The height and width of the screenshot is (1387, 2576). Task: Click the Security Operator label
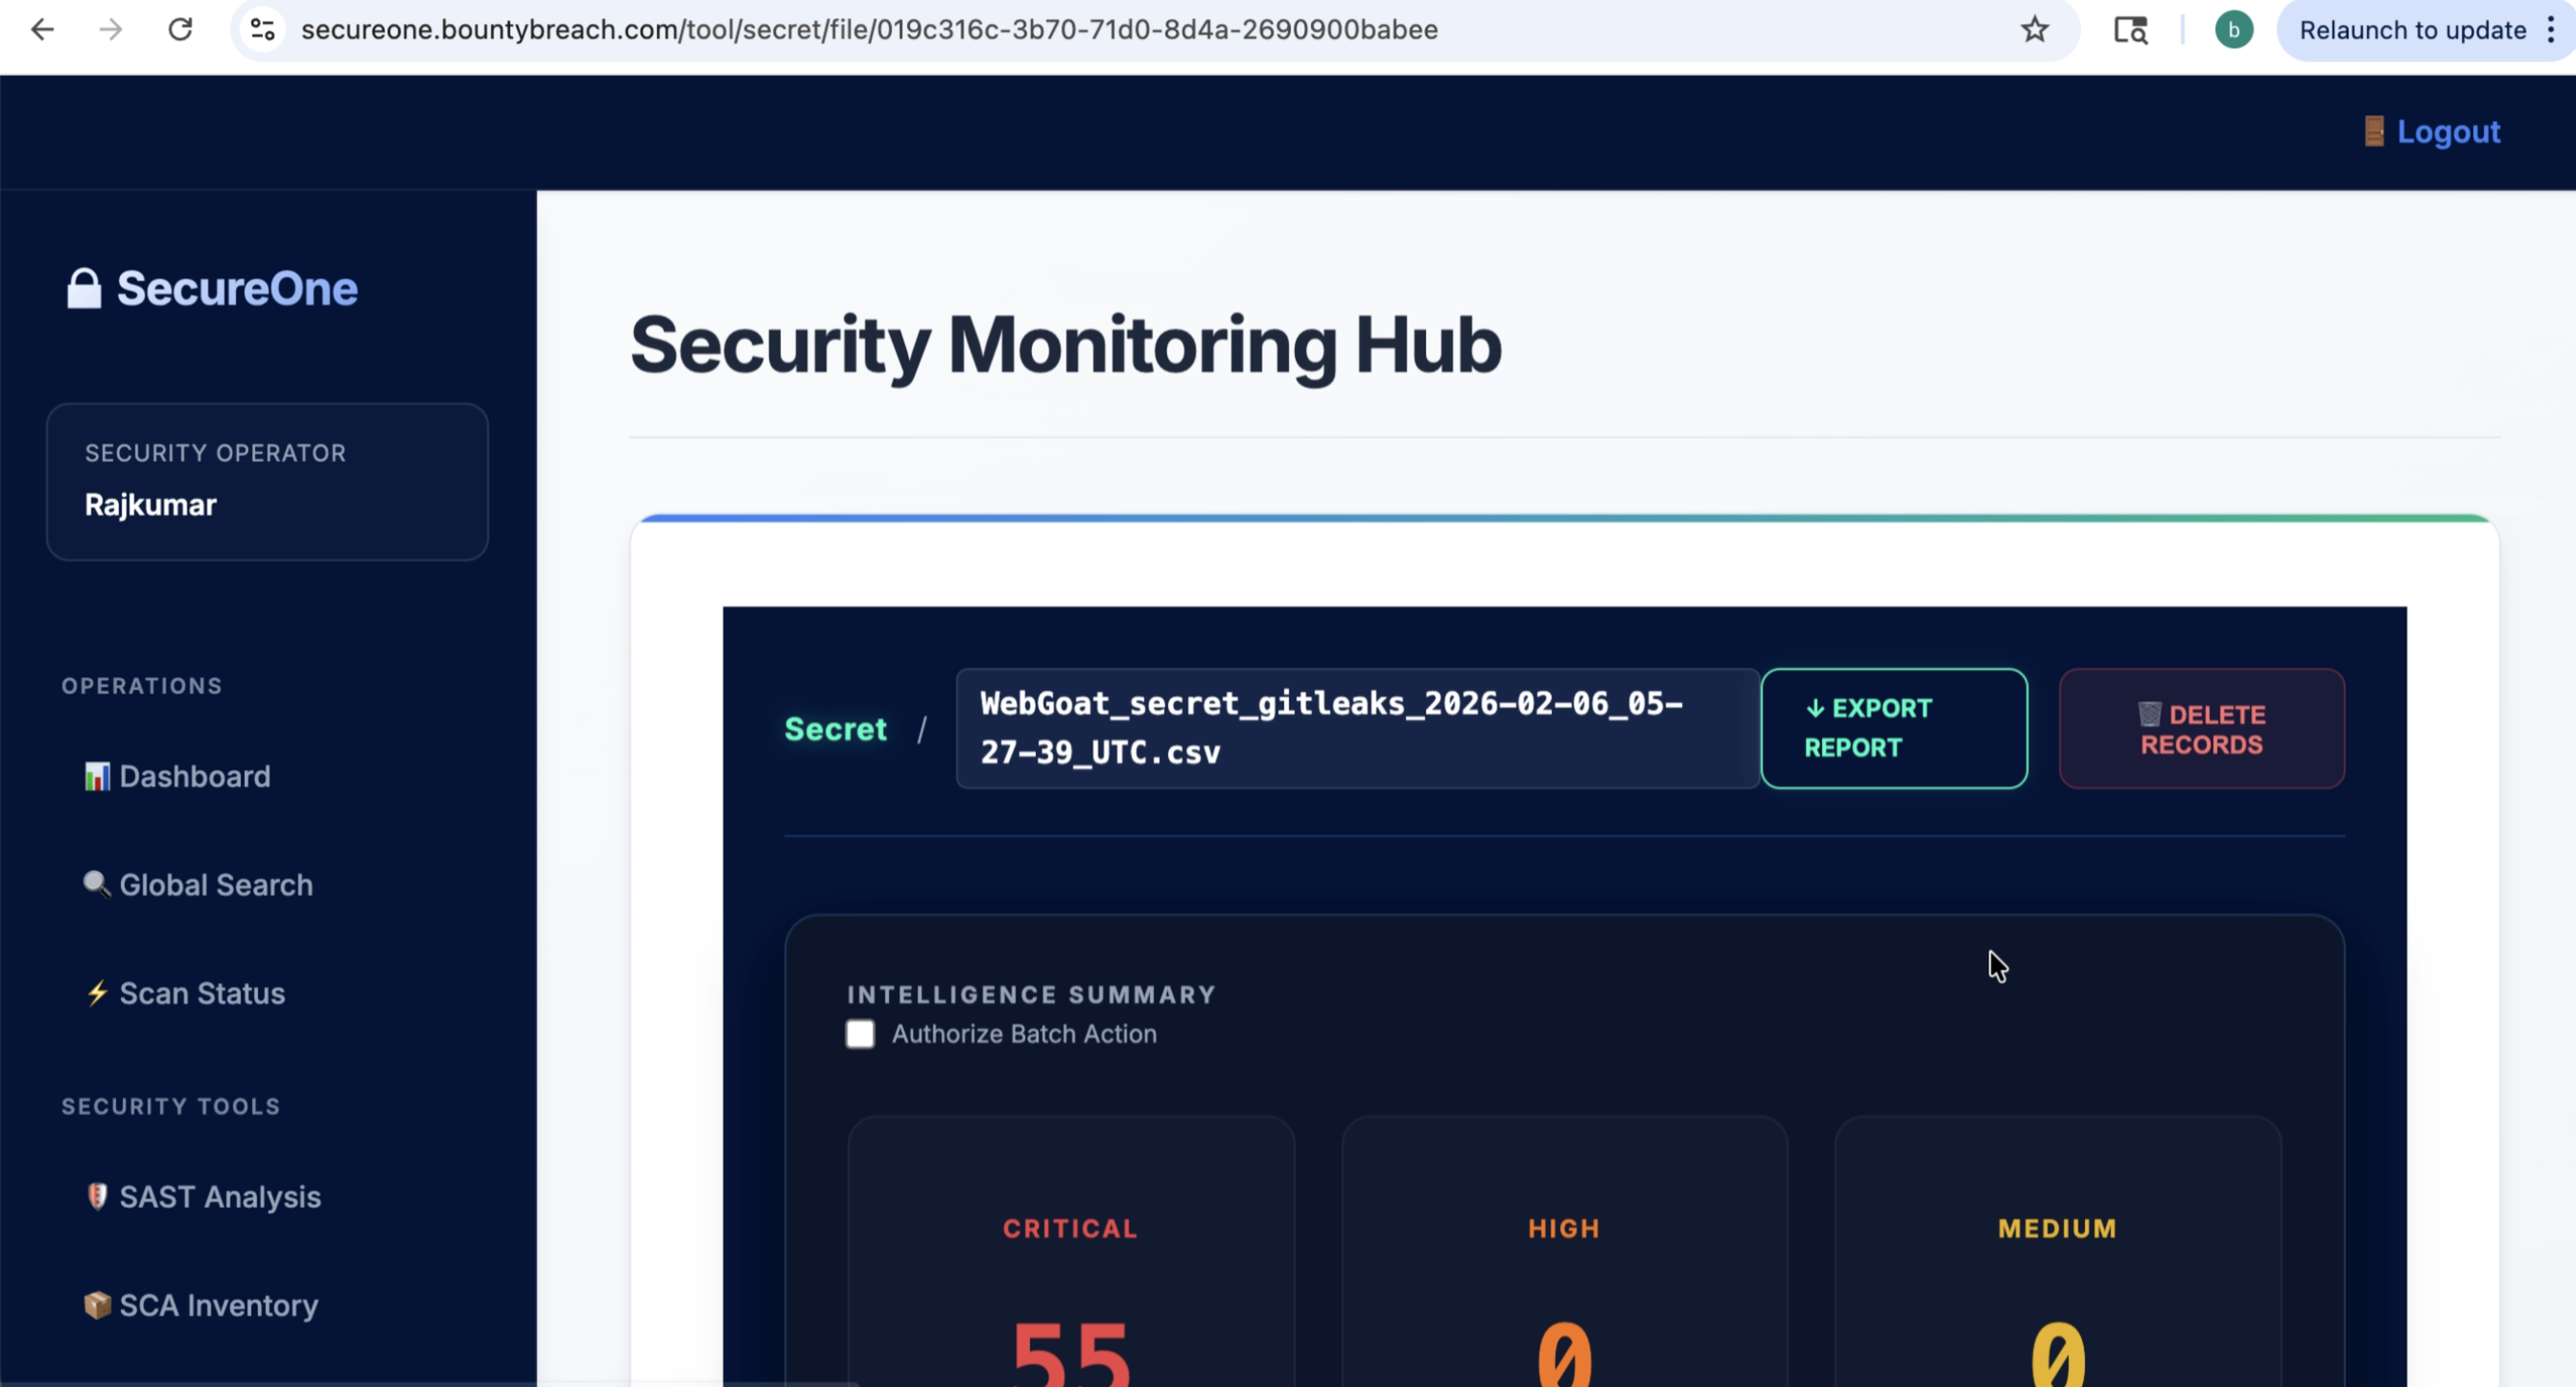click(x=215, y=453)
